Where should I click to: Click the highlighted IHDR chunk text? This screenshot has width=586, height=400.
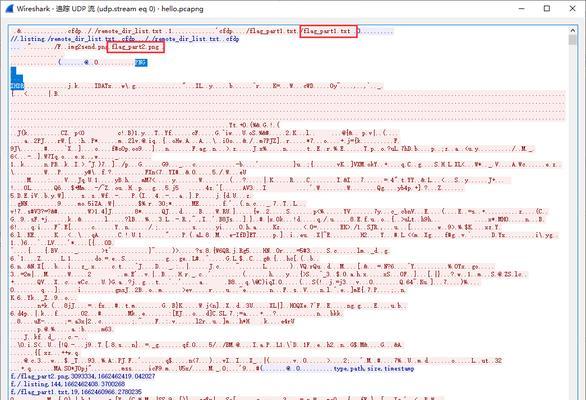click(17, 86)
